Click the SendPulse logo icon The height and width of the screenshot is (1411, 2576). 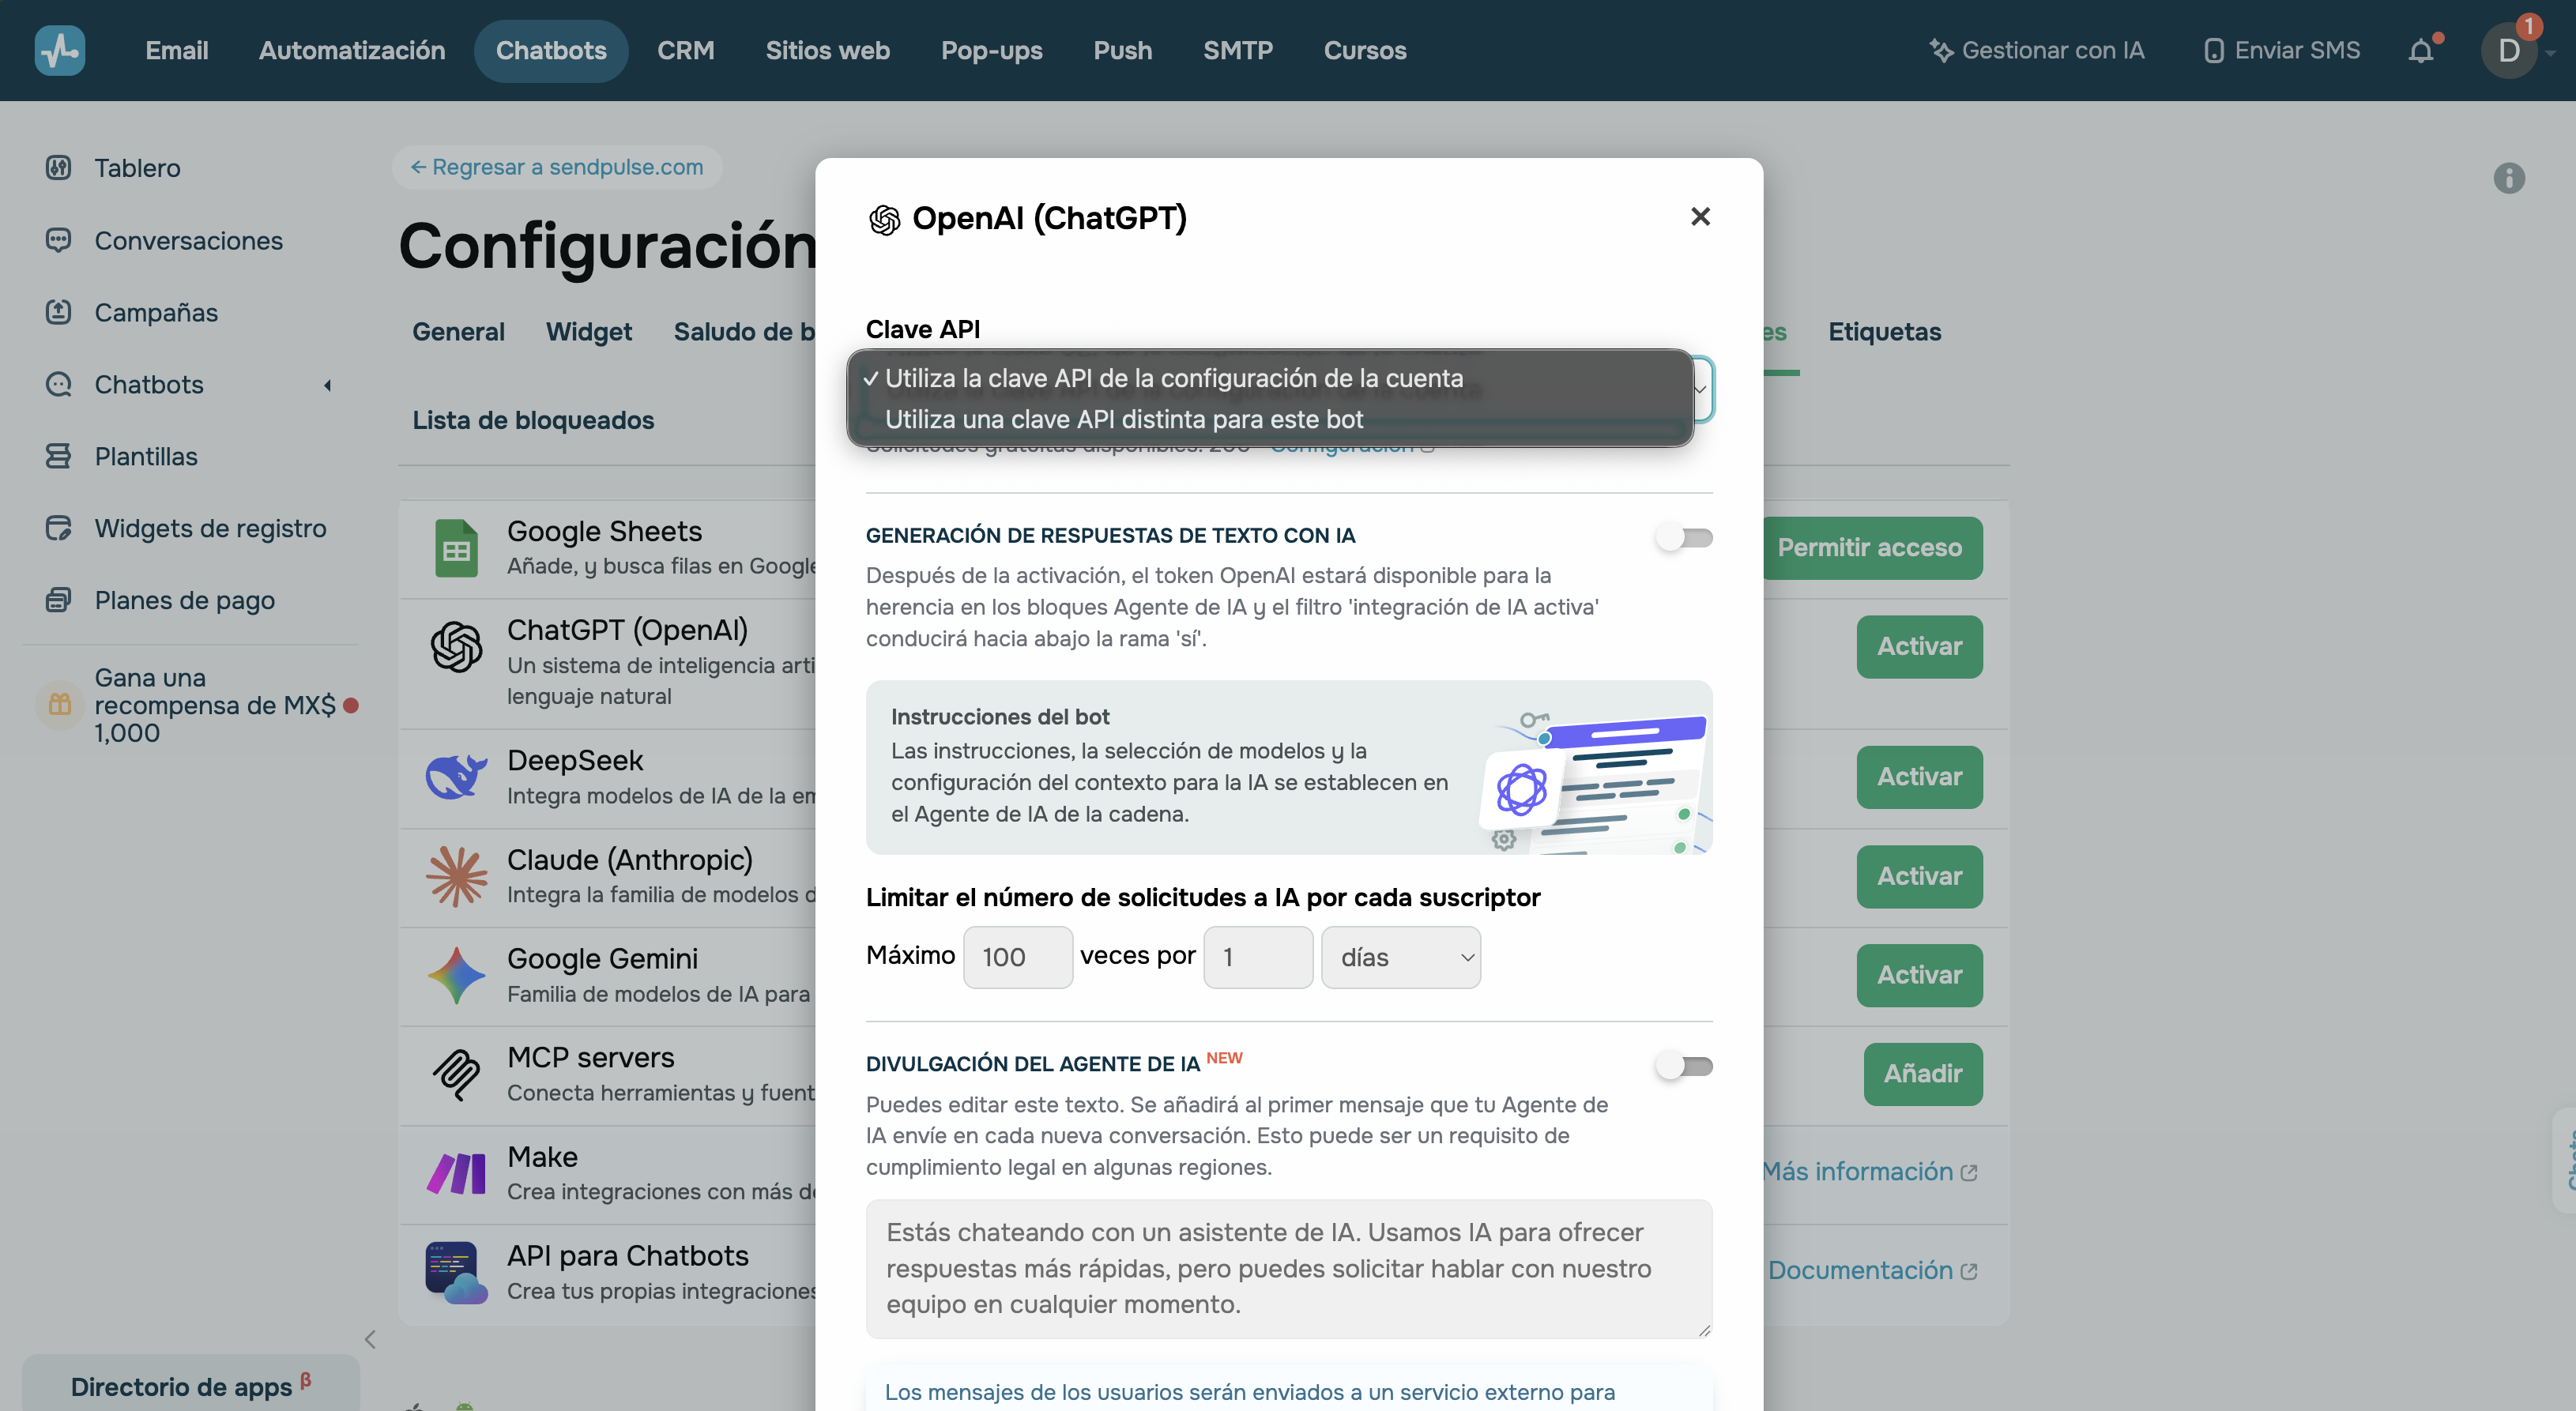point(60,50)
